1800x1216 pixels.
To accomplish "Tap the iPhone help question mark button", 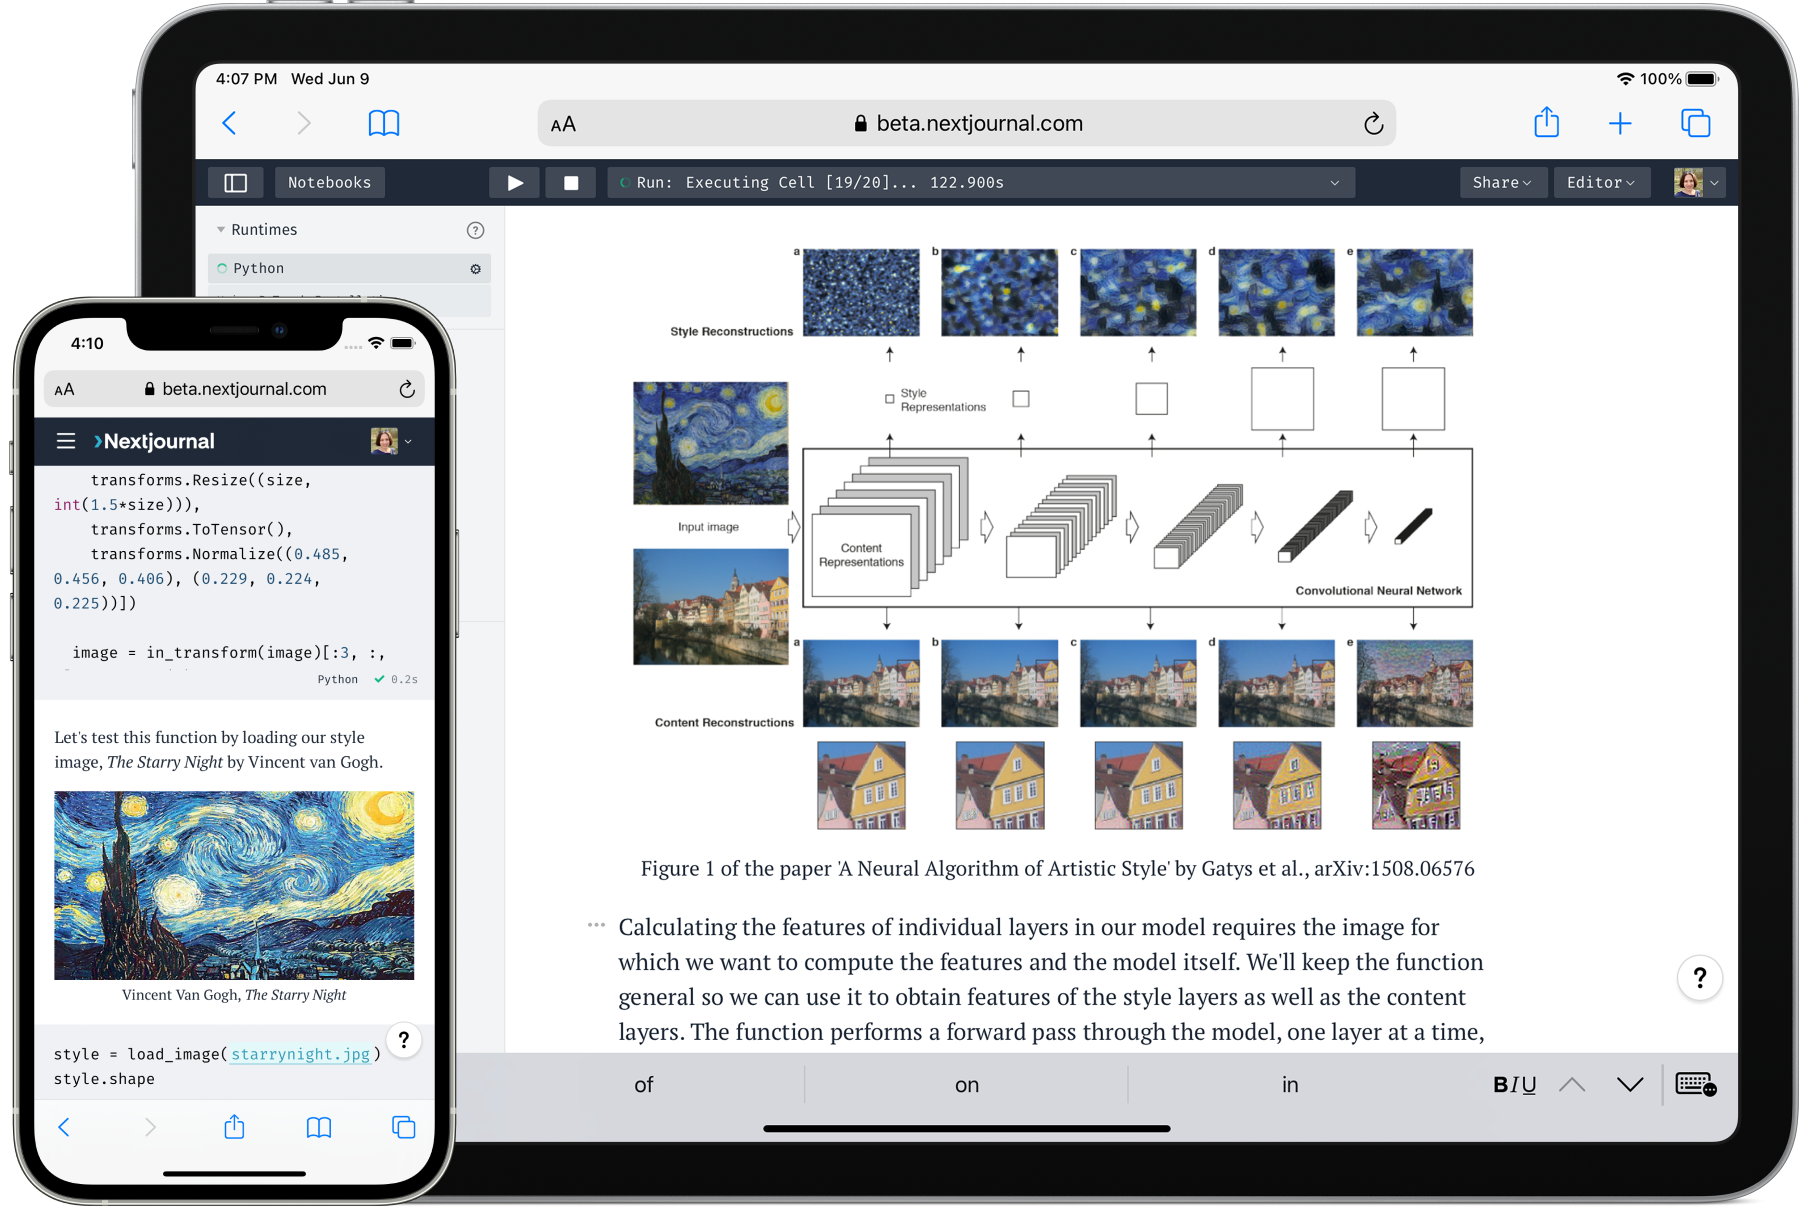I will tap(404, 1040).
